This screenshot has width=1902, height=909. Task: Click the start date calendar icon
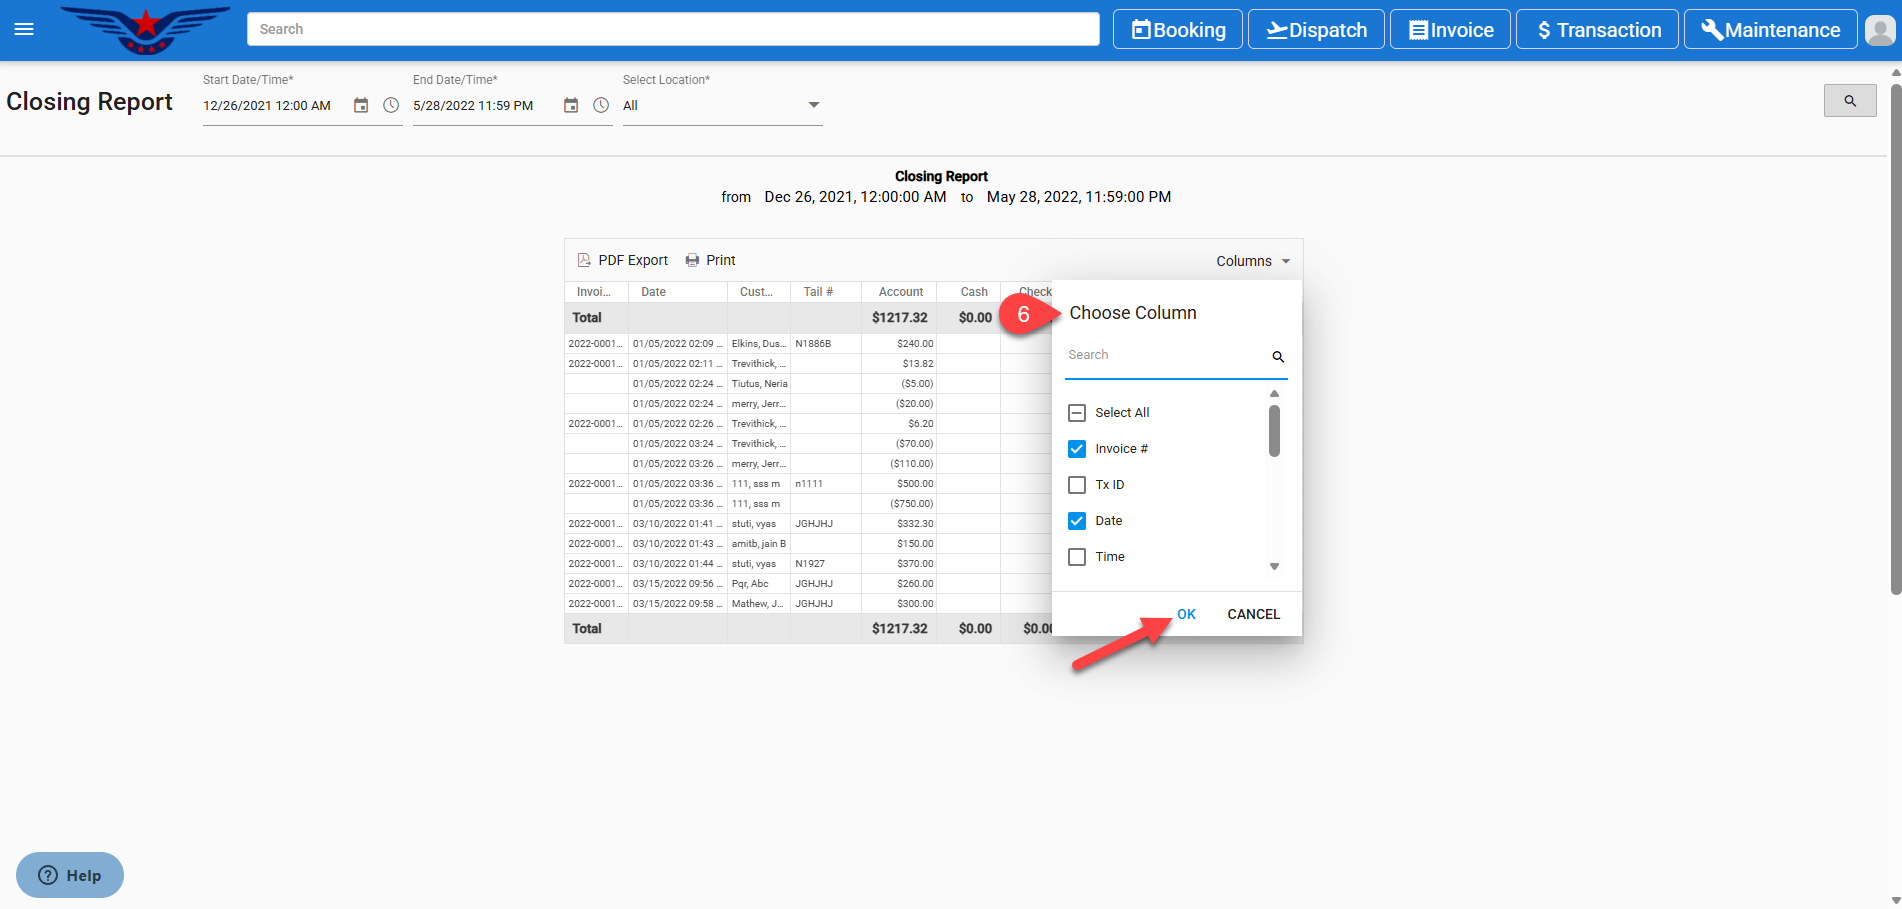[x=361, y=105]
